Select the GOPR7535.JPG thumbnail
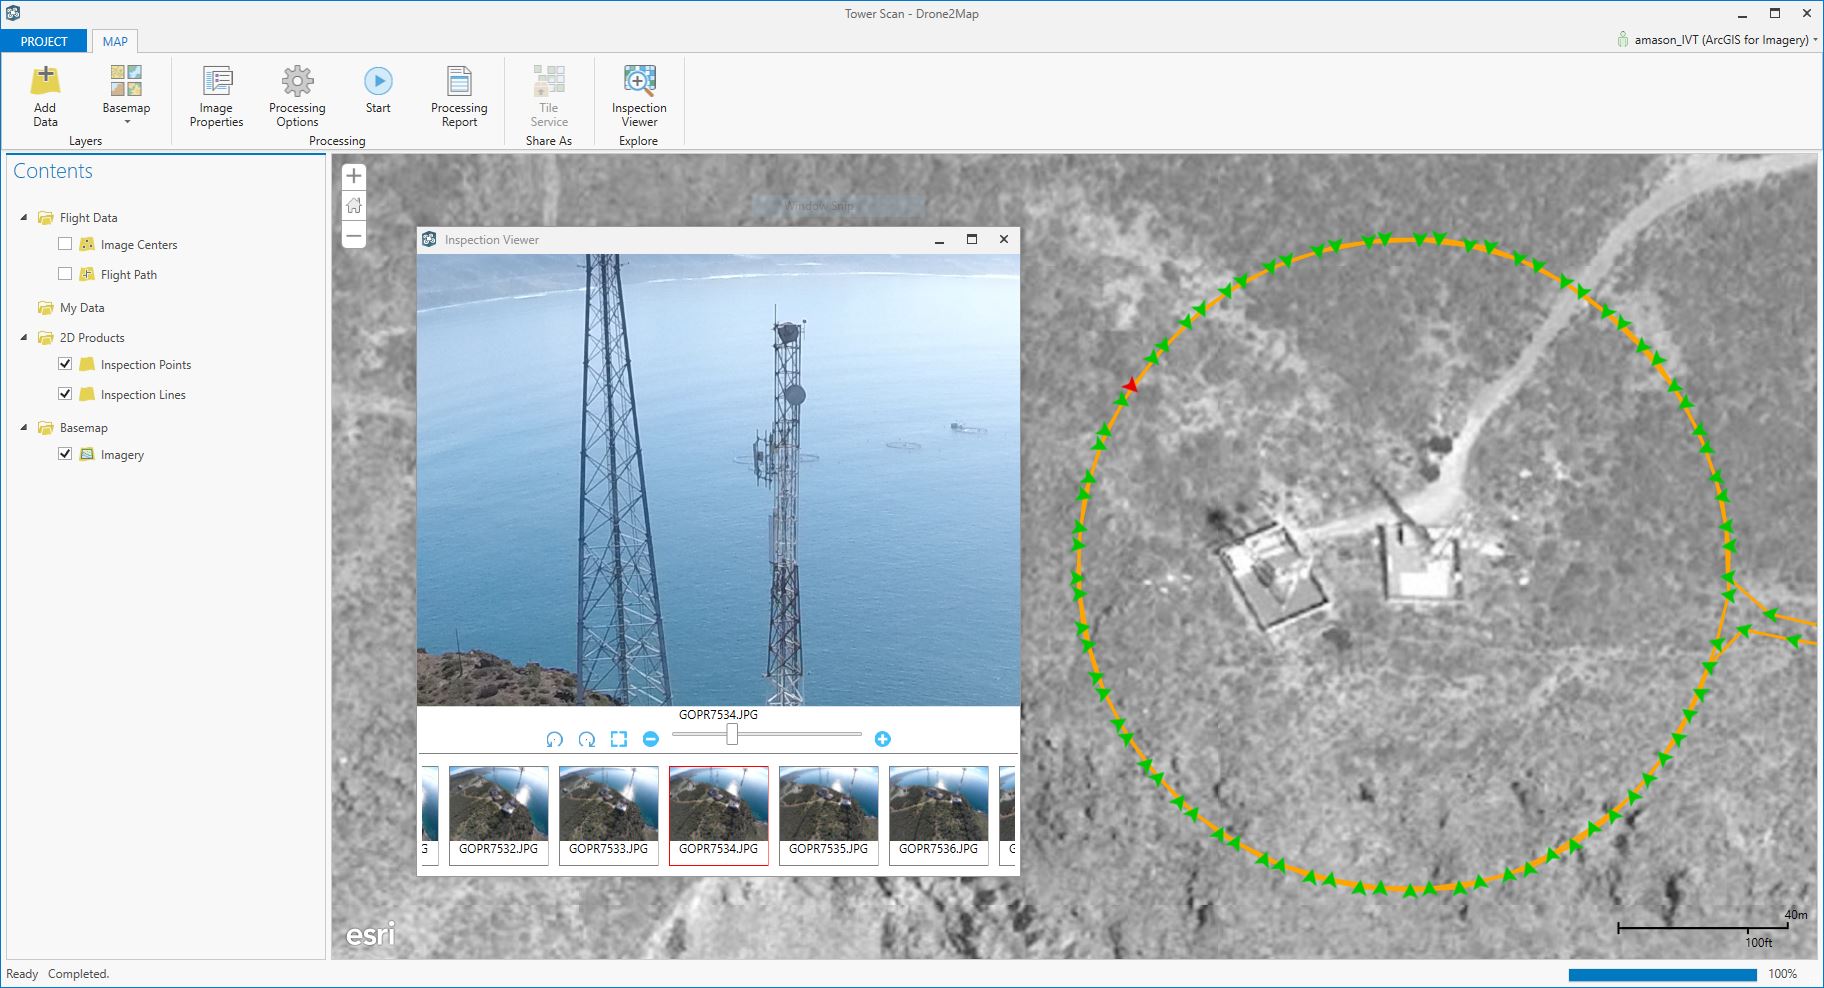The height and width of the screenshot is (988, 1824). (828, 812)
